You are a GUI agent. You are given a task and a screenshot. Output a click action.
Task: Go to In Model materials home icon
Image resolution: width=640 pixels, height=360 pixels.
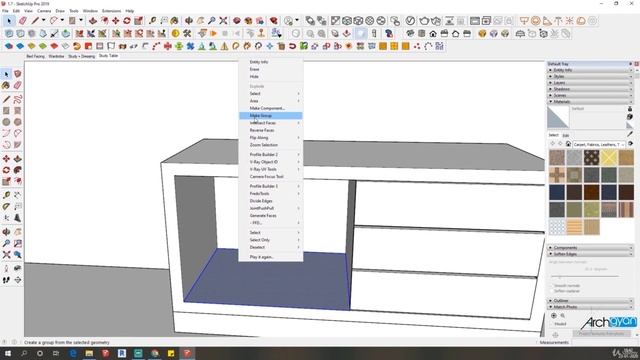point(568,144)
